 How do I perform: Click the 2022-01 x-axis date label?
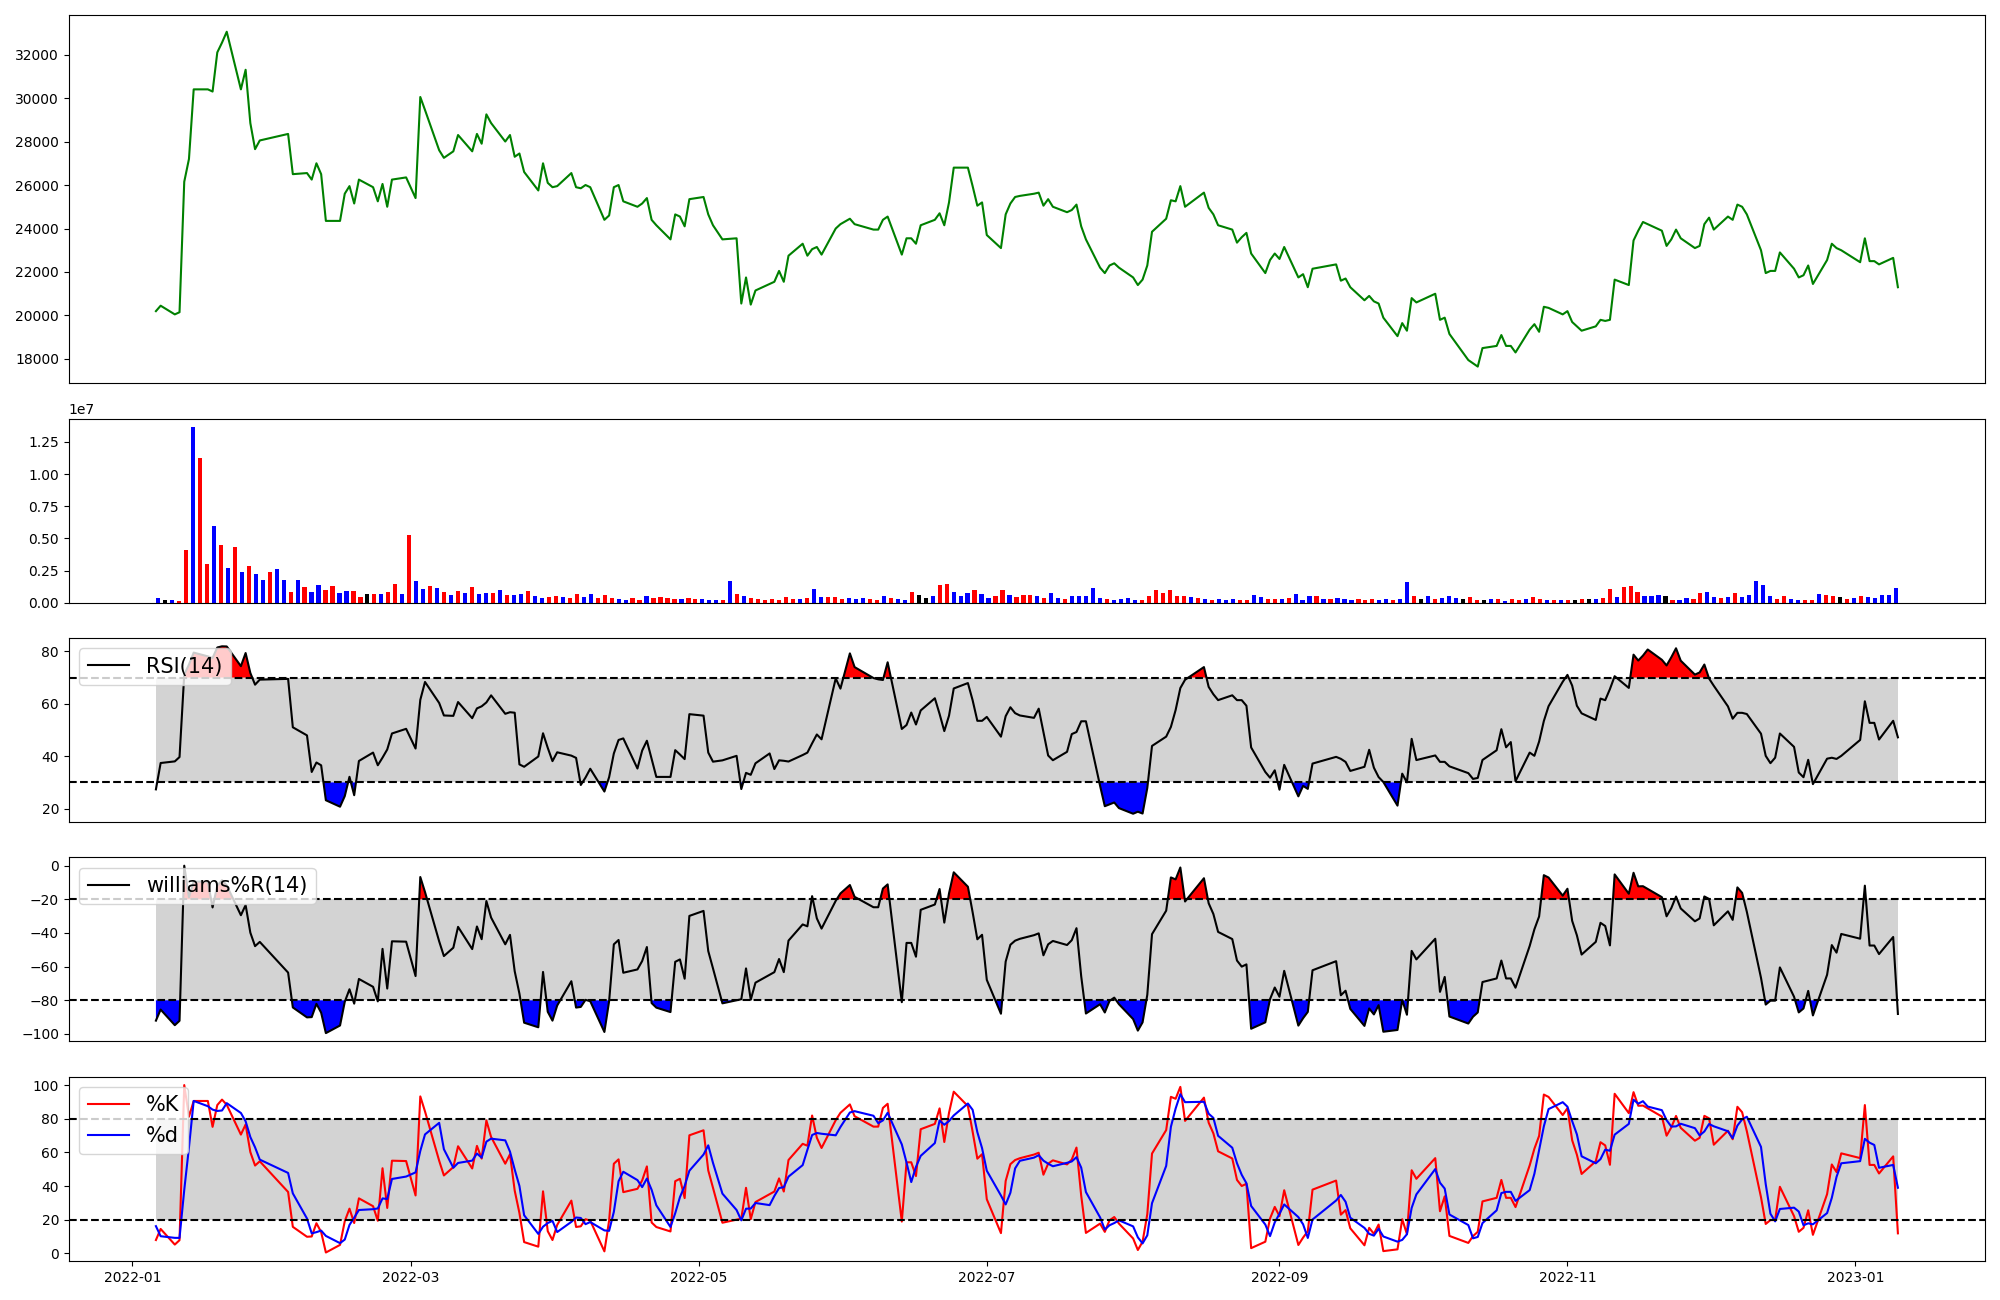coord(132,1277)
